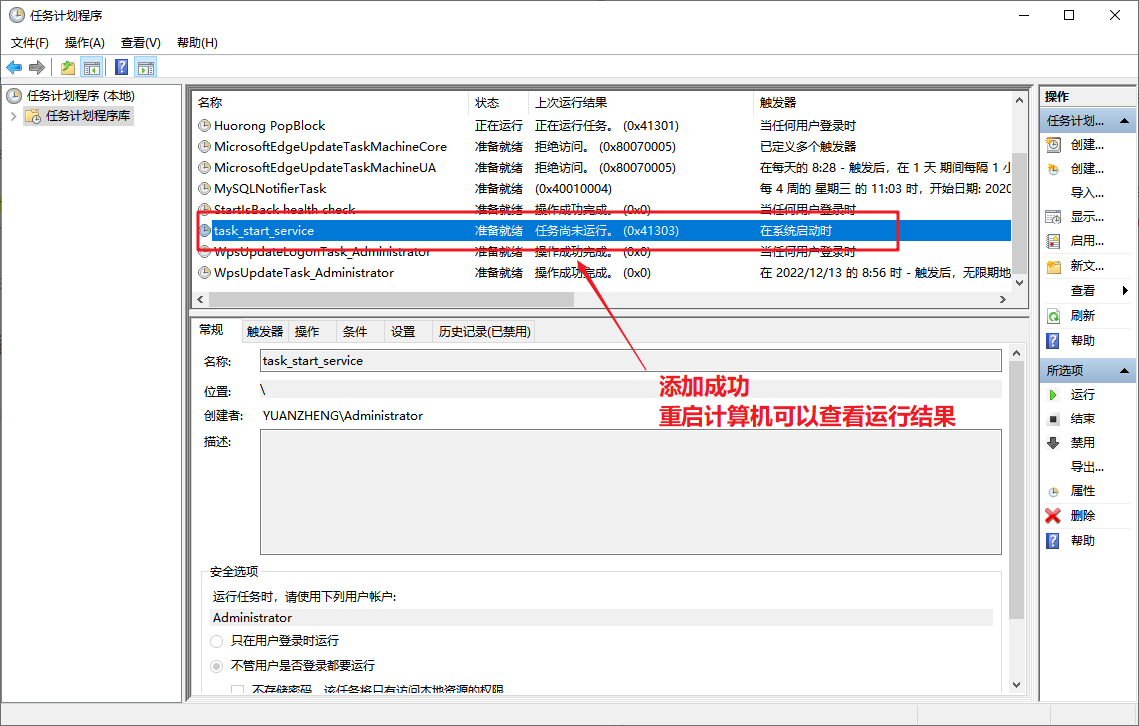1139x726 pixels.
Task: Click the forward arrow toolbar icon
Action: coord(37,67)
